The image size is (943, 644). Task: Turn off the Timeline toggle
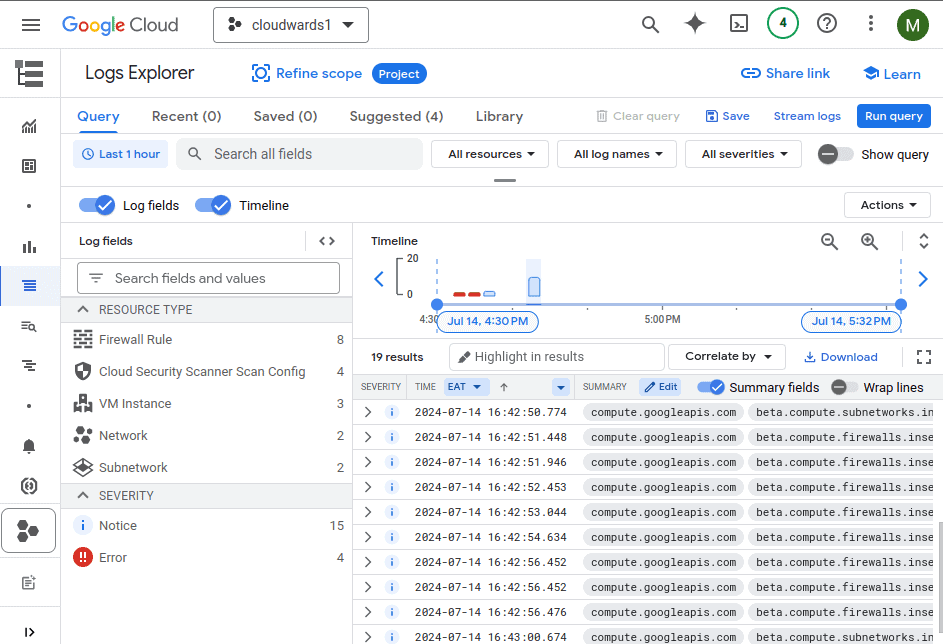point(213,205)
